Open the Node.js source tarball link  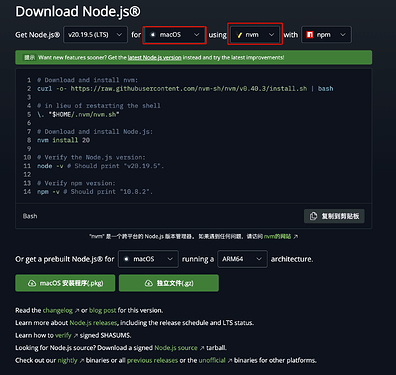tap(176, 348)
